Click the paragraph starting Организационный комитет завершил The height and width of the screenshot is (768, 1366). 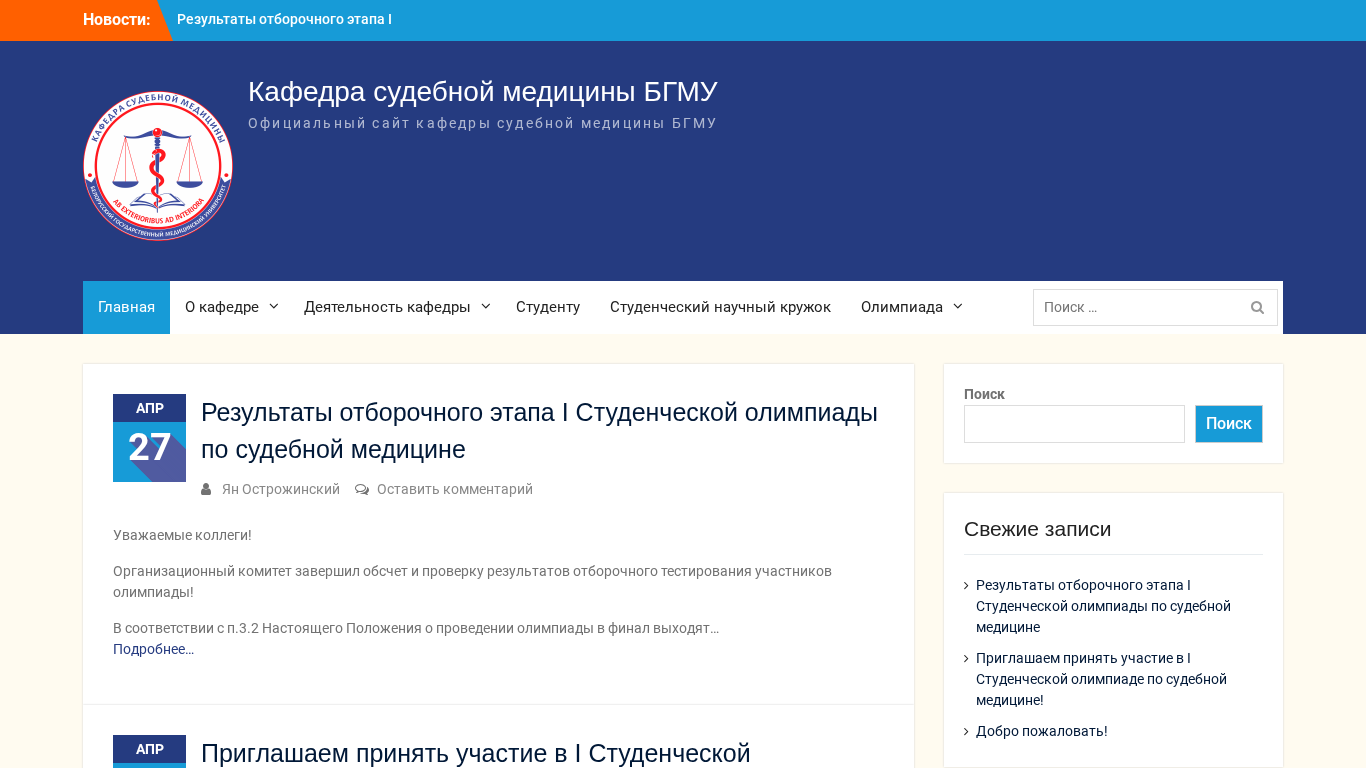pyautogui.click(x=472, y=582)
